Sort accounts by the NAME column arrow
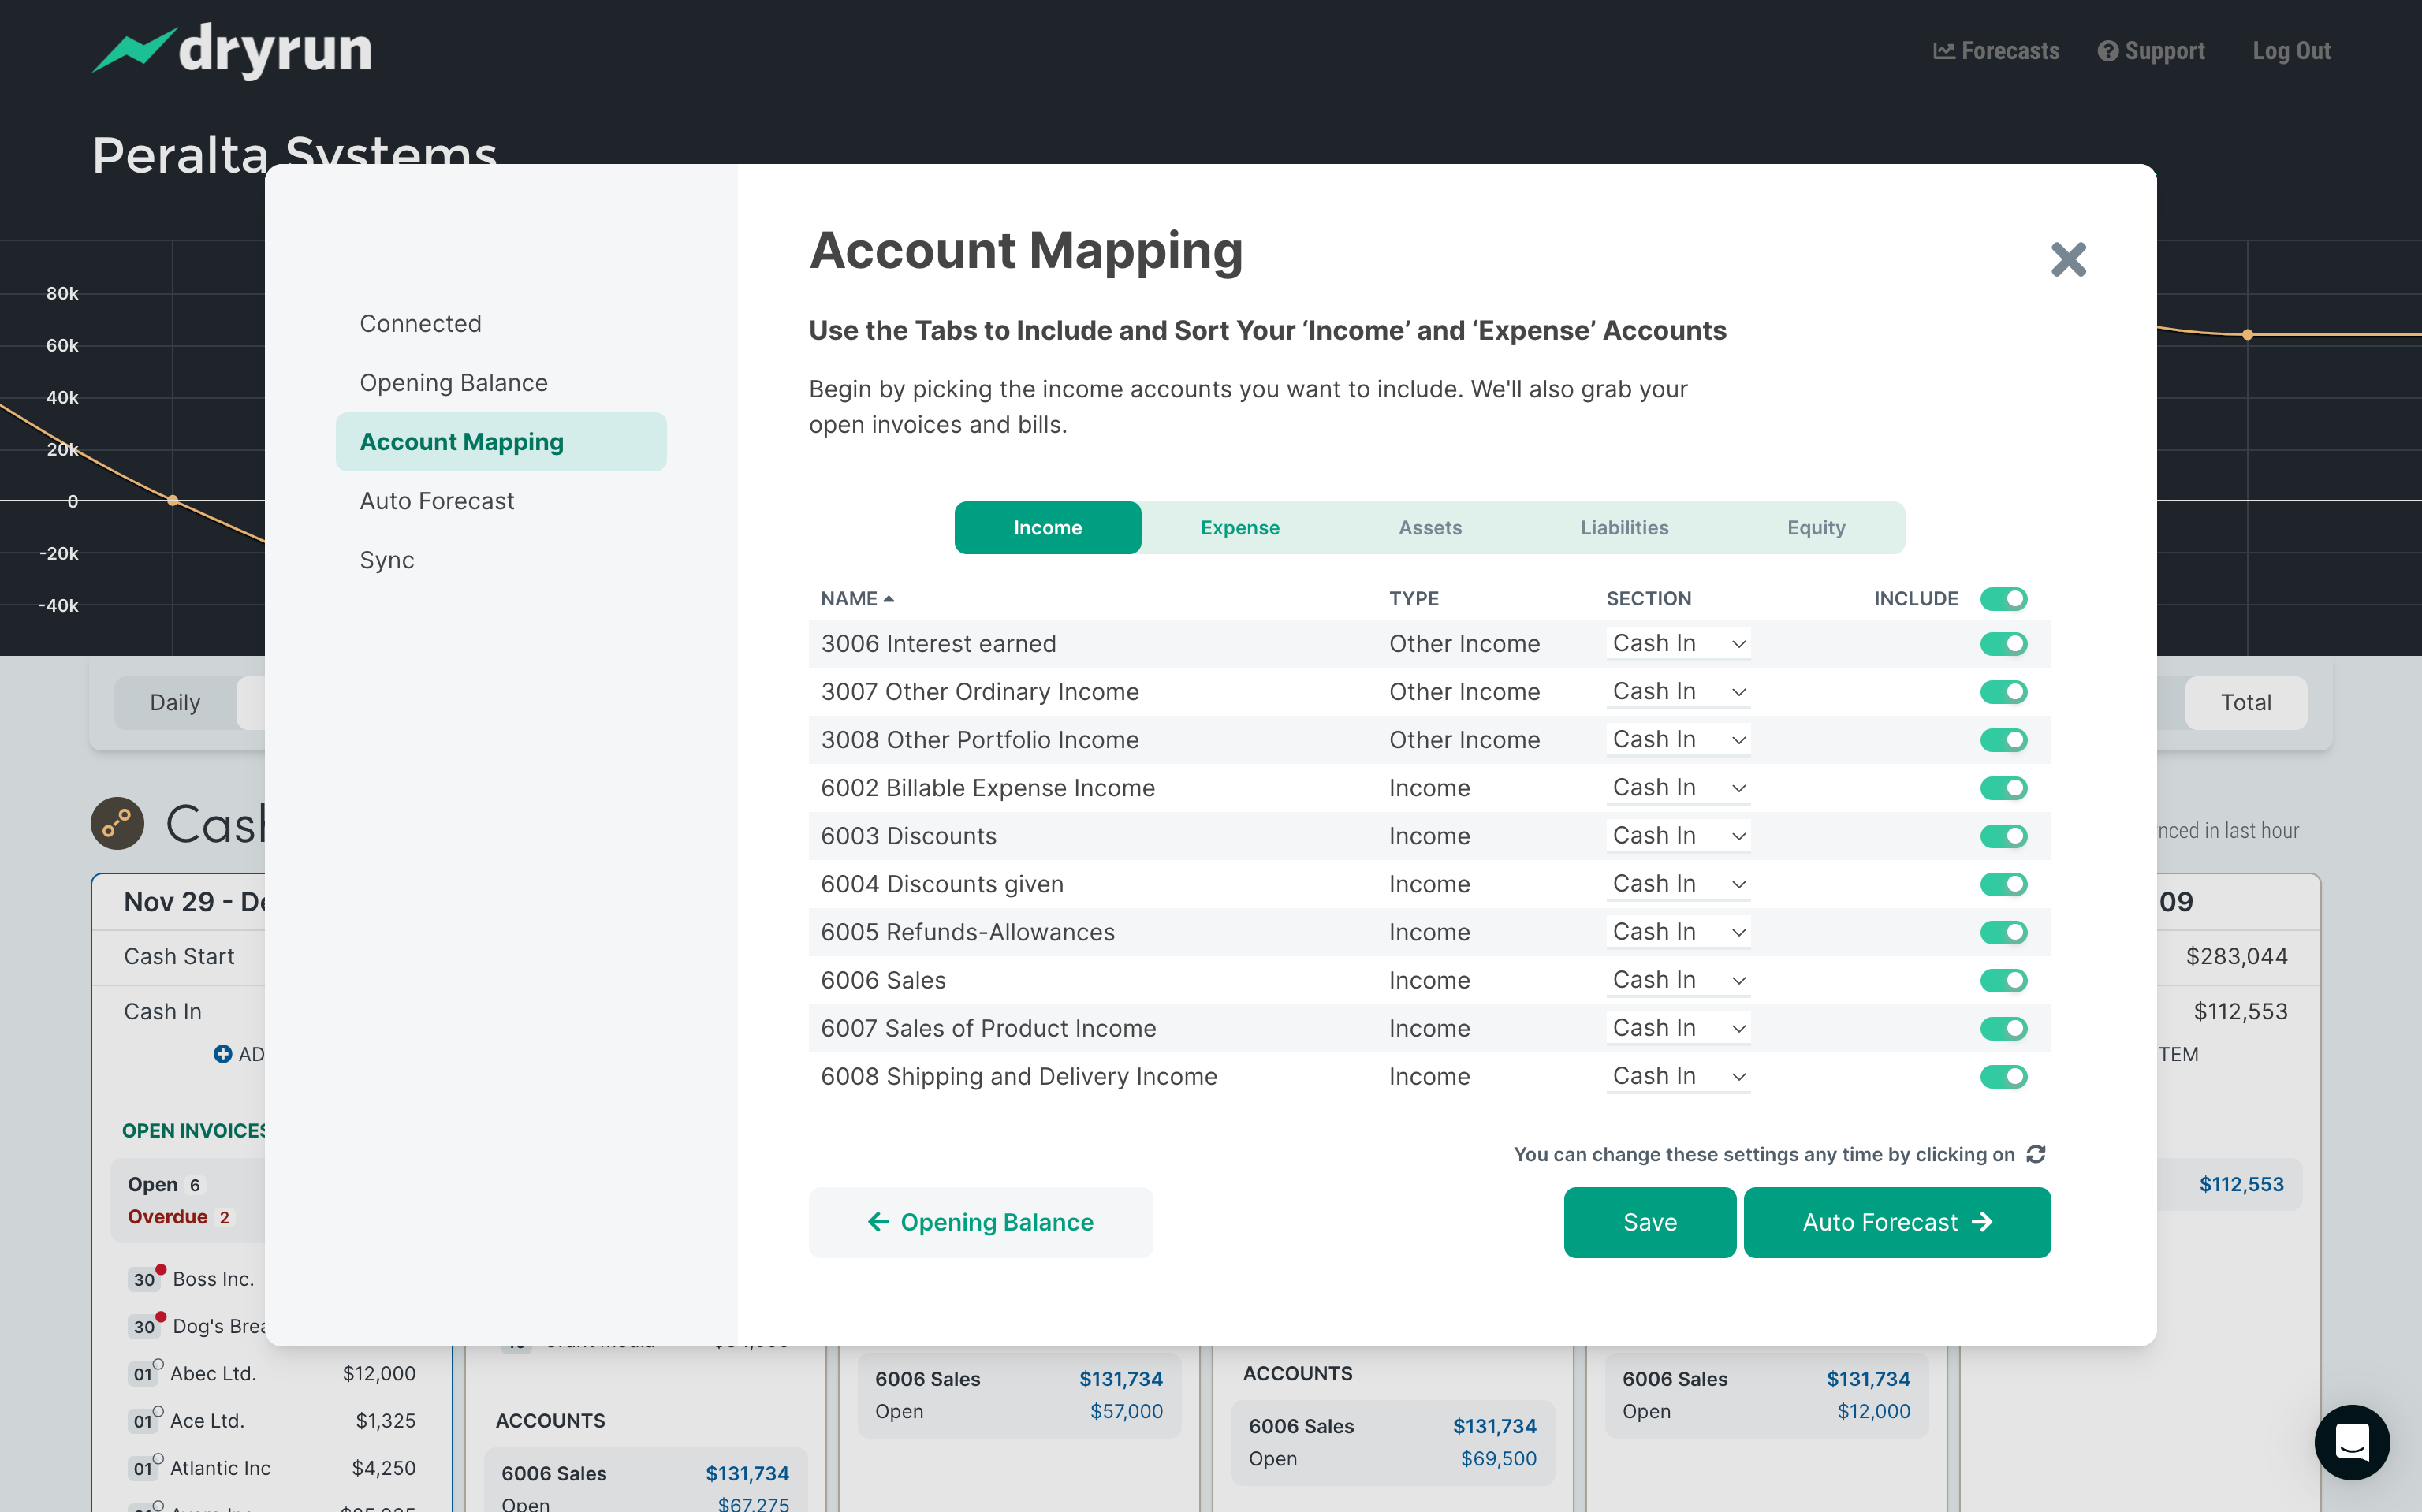 click(x=889, y=599)
